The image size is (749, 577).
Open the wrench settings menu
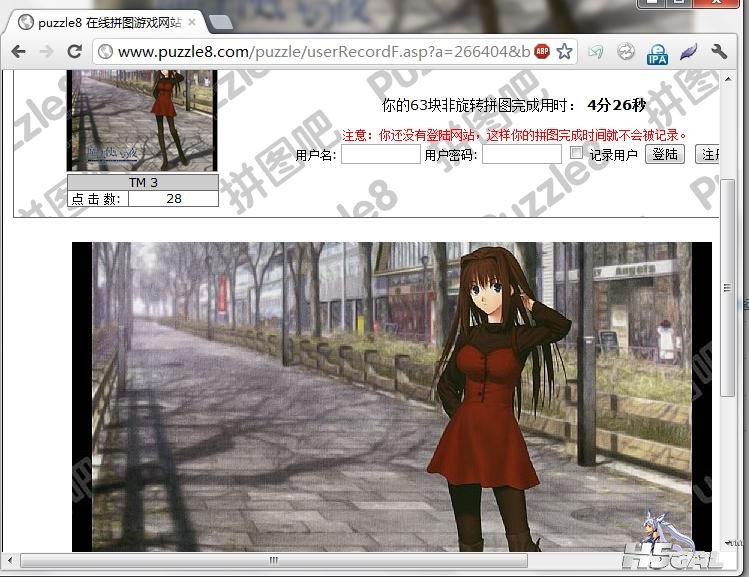tap(719, 51)
